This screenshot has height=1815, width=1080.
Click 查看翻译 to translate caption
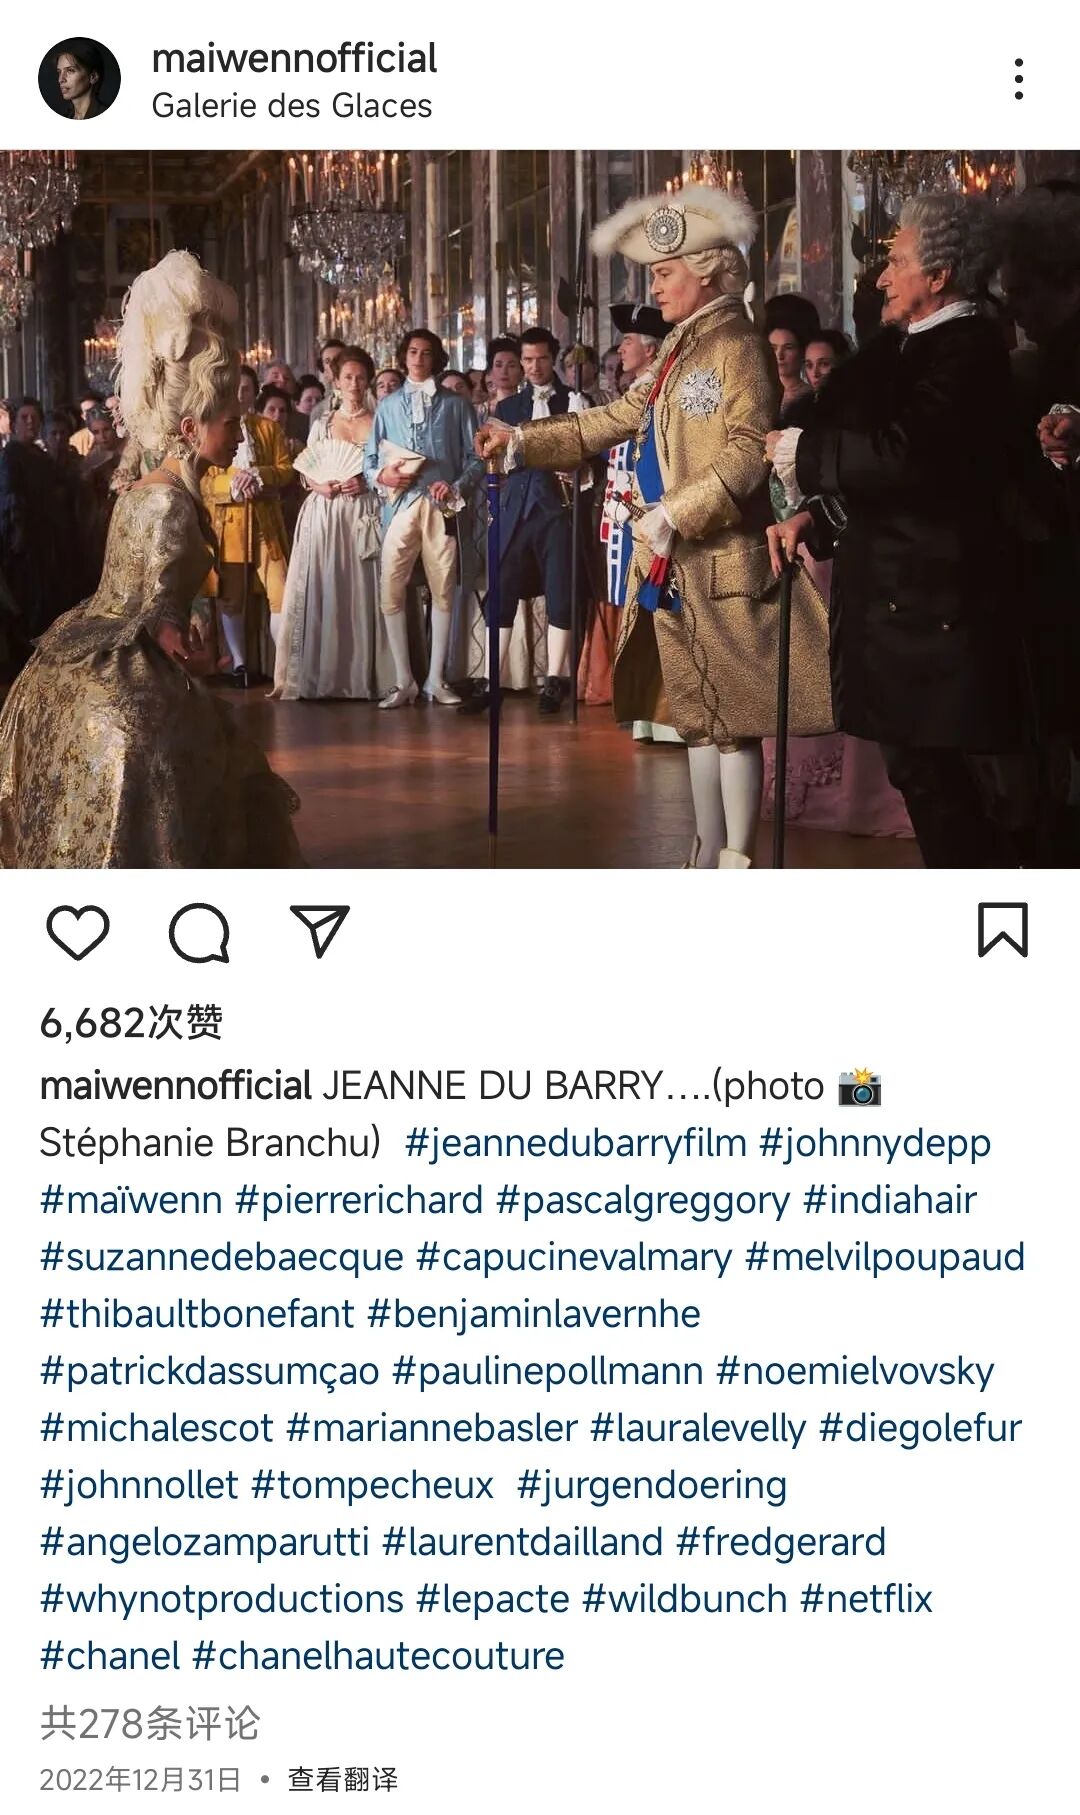pyautogui.click(x=342, y=1779)
